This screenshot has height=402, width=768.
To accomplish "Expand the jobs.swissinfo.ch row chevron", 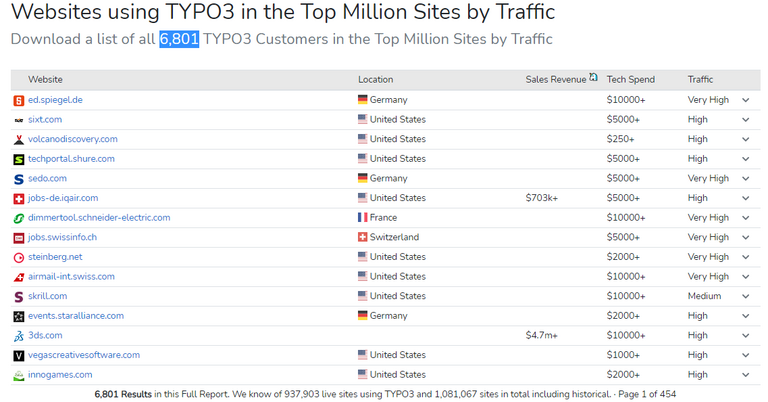I will (745, 237).
